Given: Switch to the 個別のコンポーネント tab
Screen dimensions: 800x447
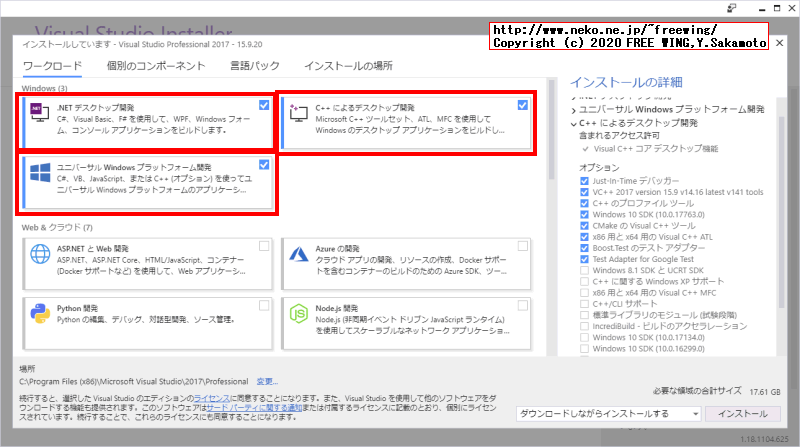Looking at the screenshot, I should pyautogui.click(x=156, y=66).
